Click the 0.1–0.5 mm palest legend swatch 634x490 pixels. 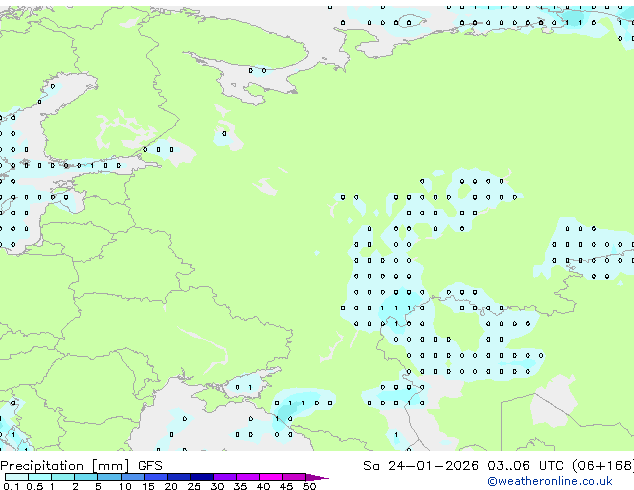(17, 477)
